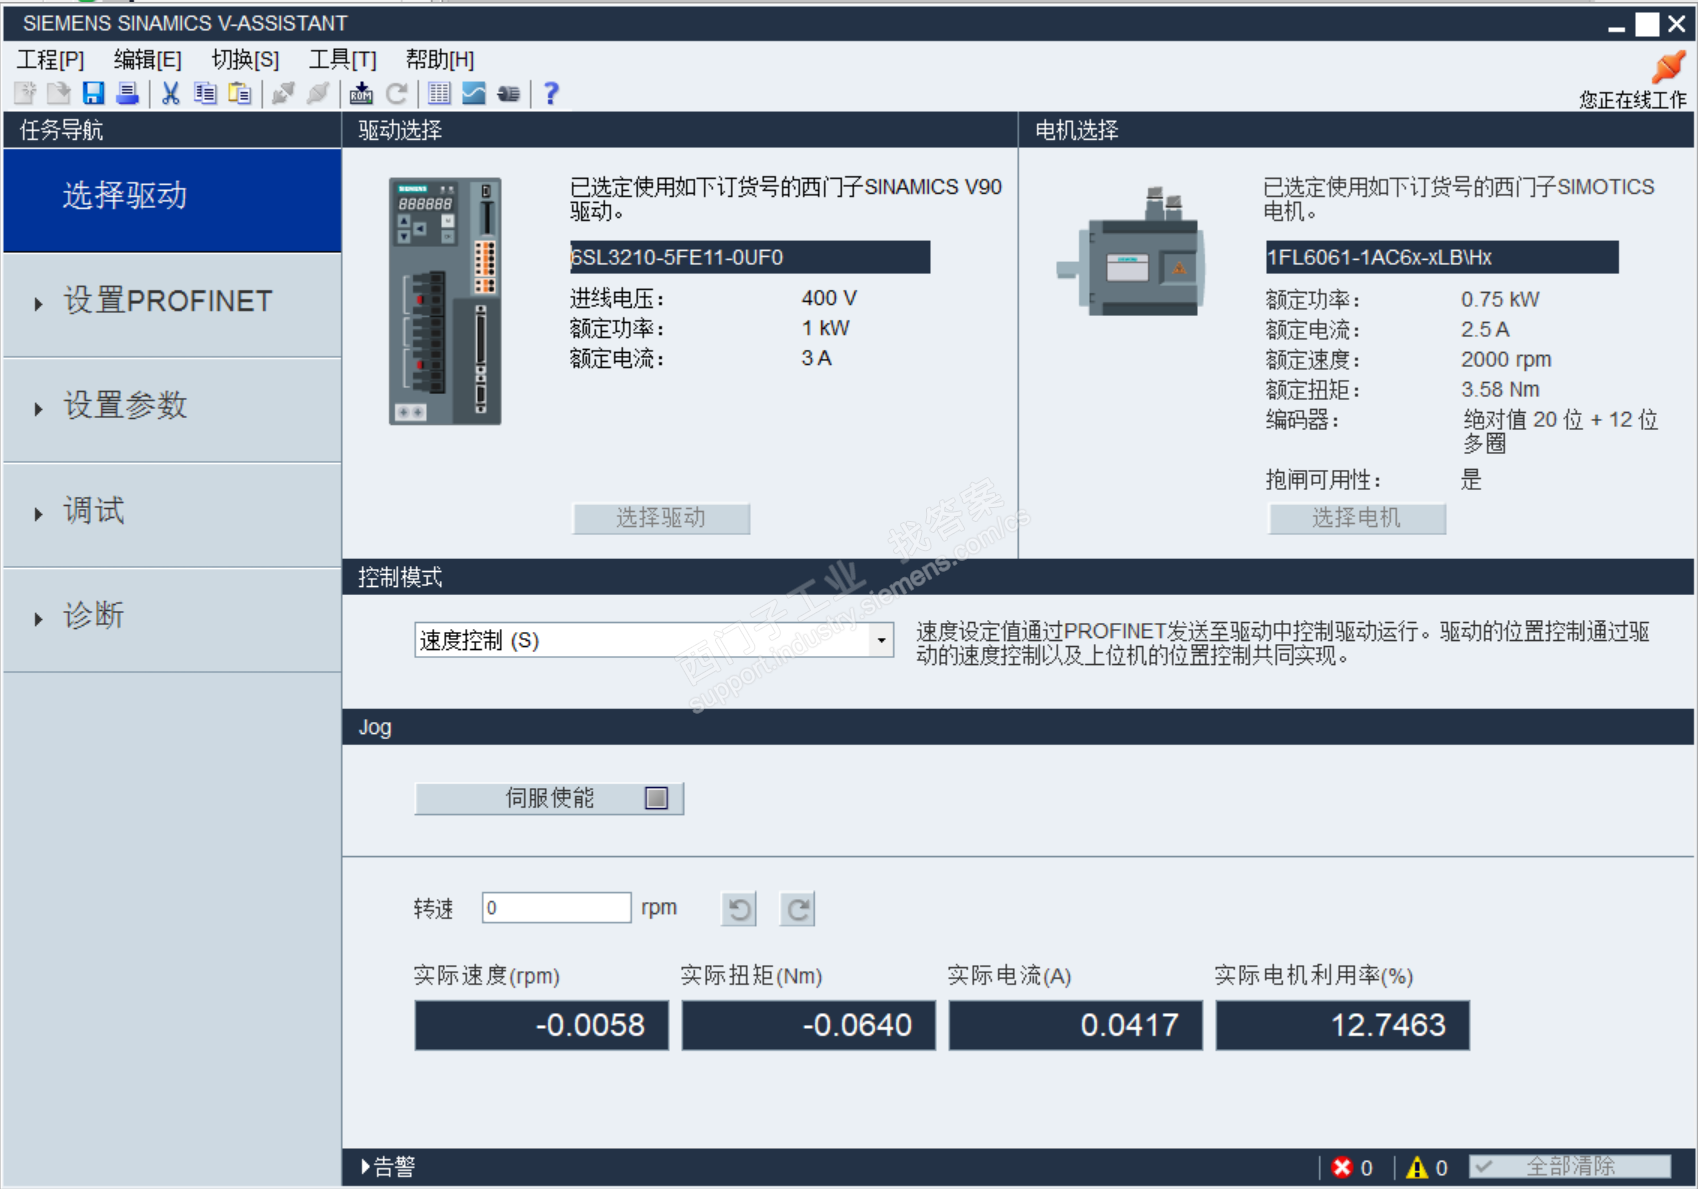This screenshot has width=1698, height=1189.
Task: Click the 选择驱动 button under the drive details
Action: coord(661,518)
